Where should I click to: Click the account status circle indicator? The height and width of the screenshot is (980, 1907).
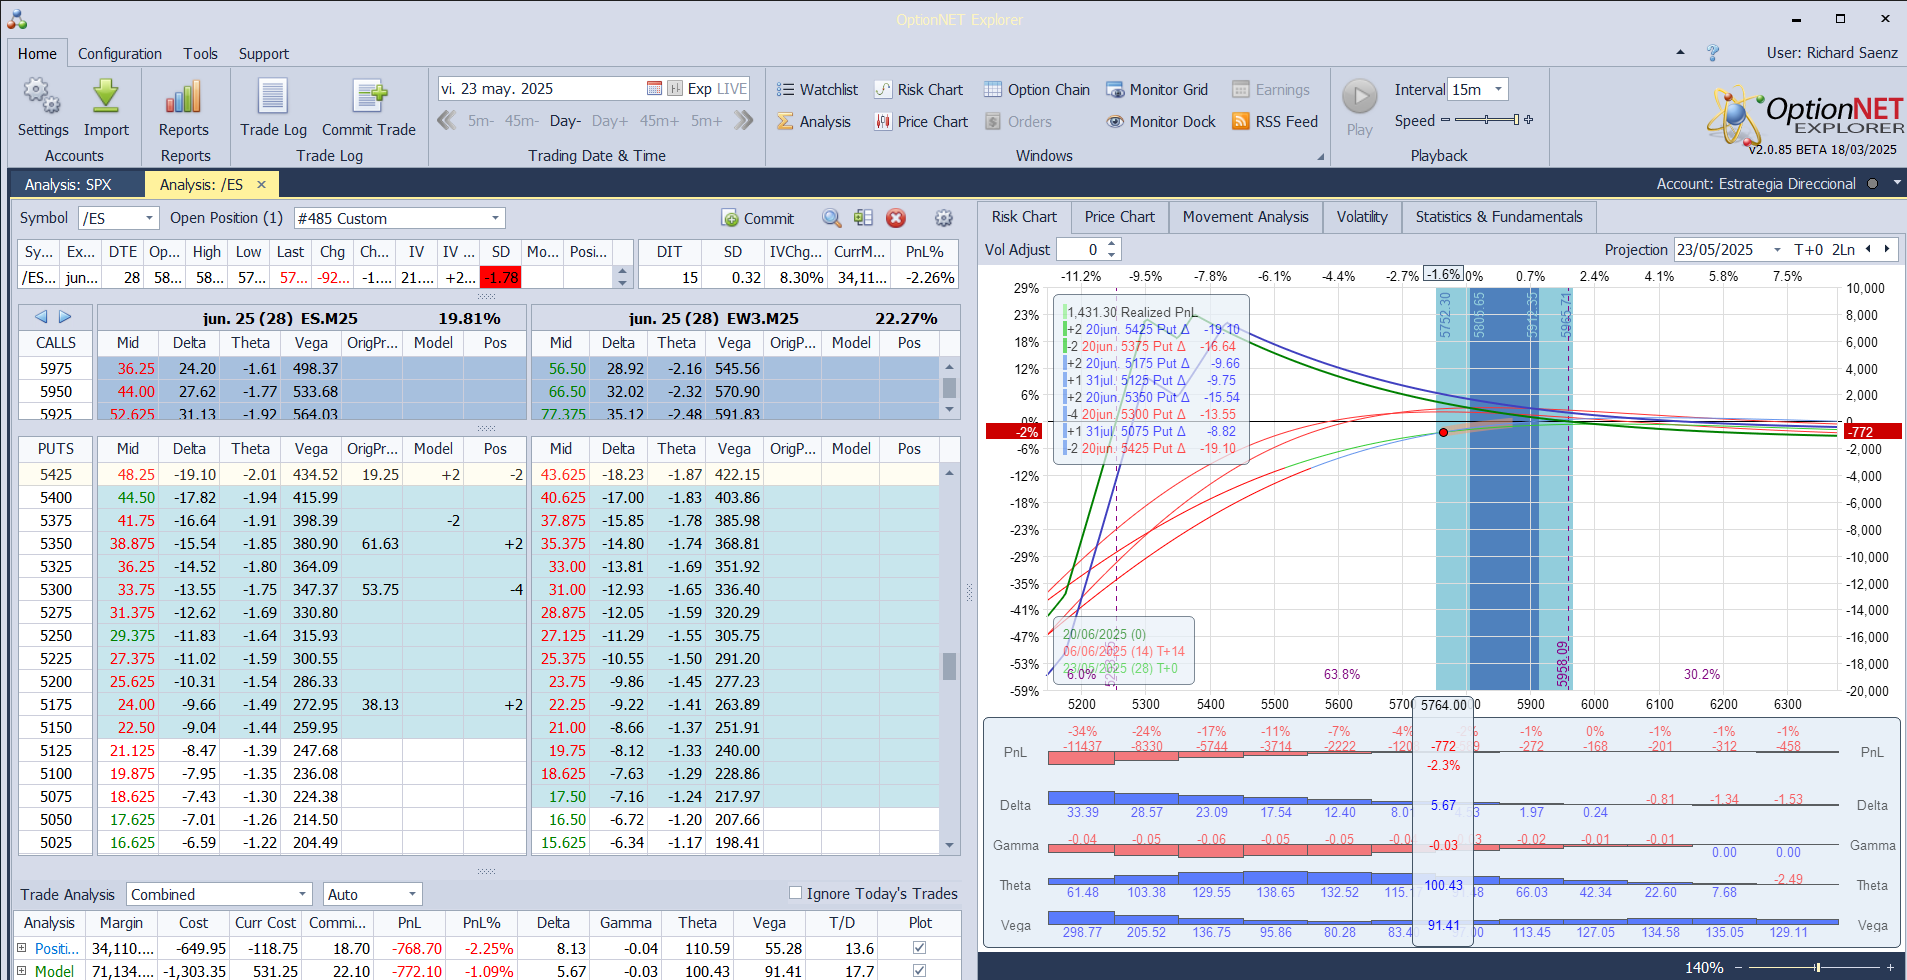(x=1872, y=184)
